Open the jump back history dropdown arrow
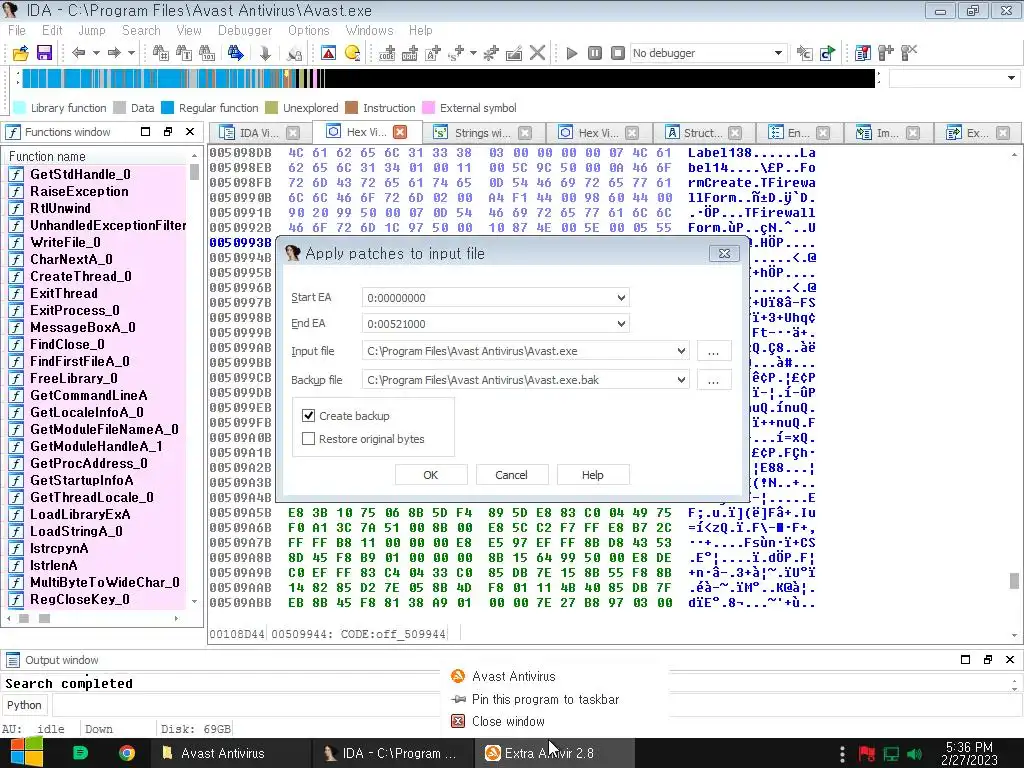Viewport: 1024px width, 768px height. [96, 53]
